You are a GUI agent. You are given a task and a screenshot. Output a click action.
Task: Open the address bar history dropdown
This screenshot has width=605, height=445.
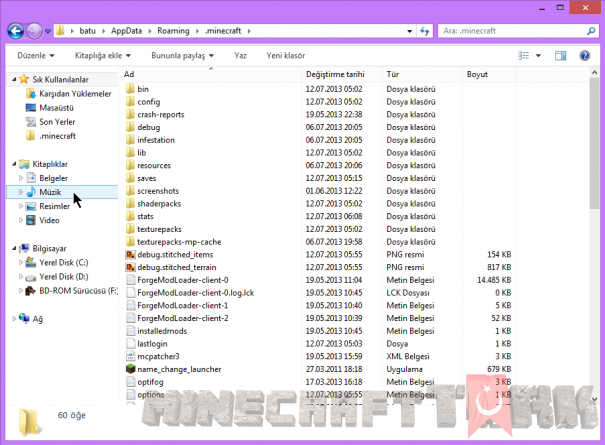coord(409,31)
